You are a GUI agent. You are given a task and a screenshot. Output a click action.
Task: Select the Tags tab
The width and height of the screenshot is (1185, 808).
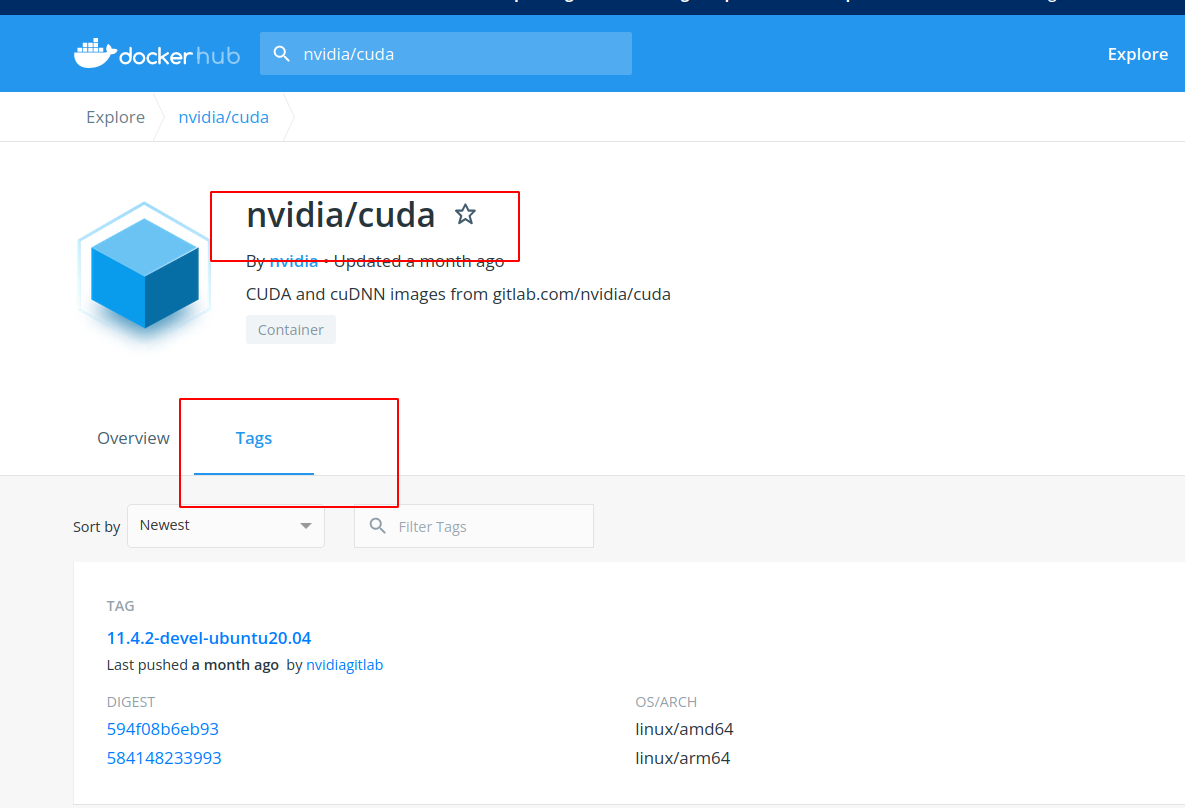(x=254, y=438)
